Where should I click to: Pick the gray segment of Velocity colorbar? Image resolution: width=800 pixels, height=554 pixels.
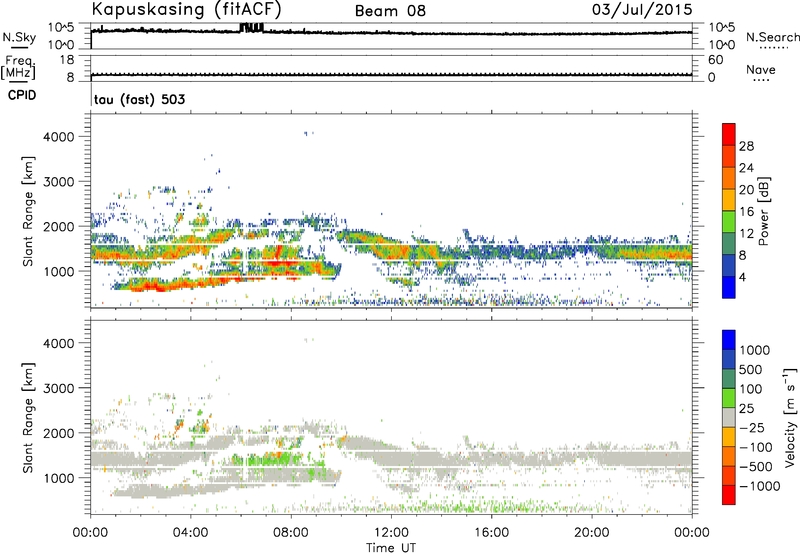pyautogui.click(x=729, y=417)
